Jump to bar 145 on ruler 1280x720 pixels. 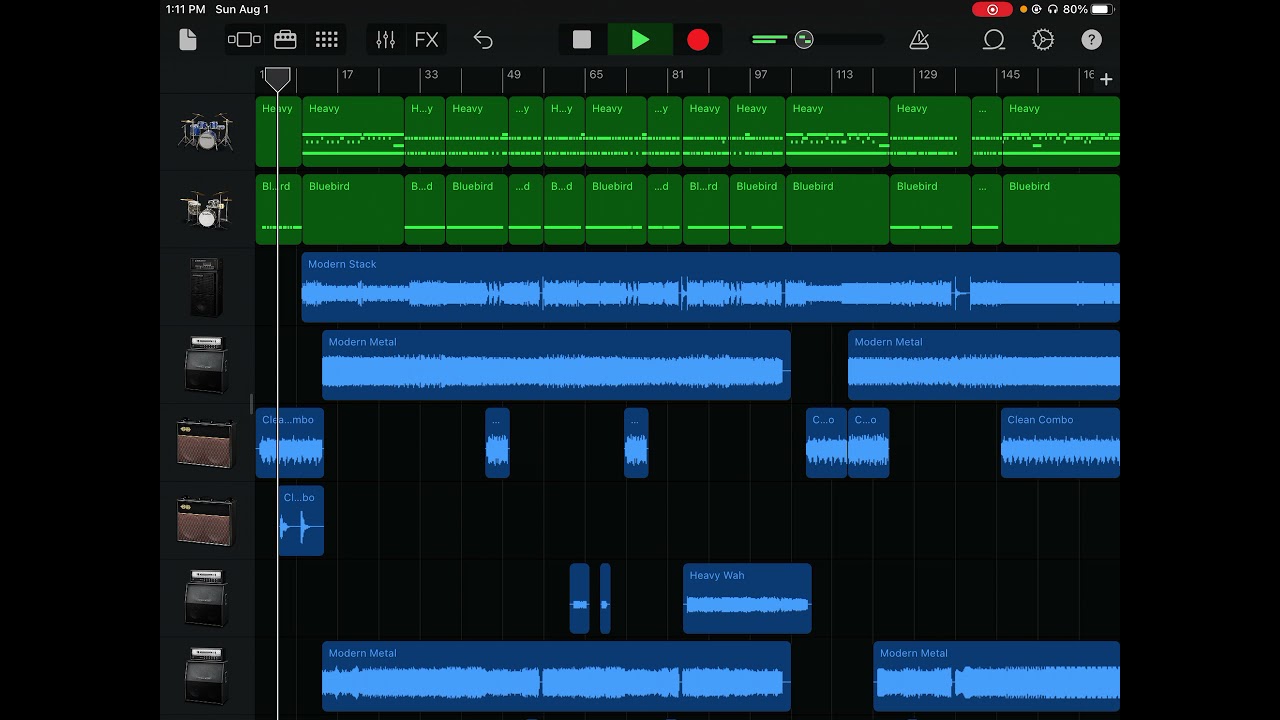tap(1010, 75)
